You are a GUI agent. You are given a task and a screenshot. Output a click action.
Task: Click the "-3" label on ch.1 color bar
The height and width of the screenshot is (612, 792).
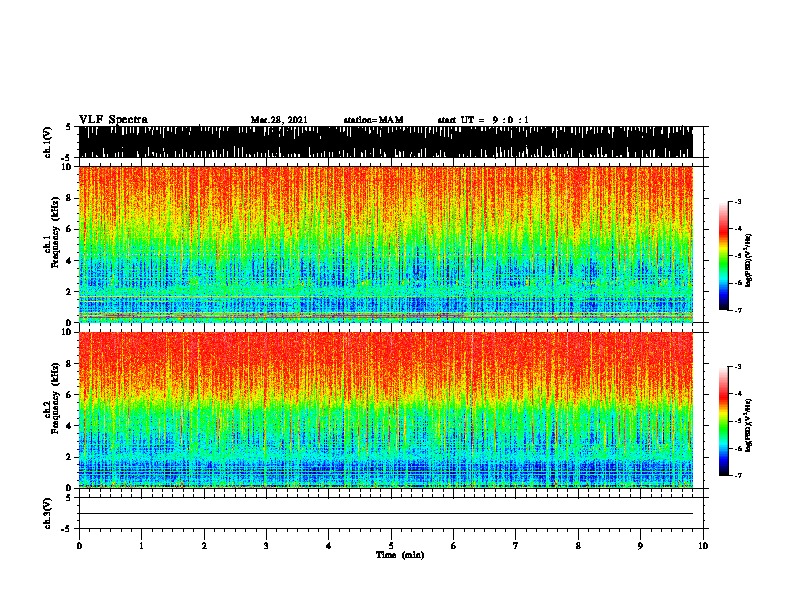[x=737, y=201]
